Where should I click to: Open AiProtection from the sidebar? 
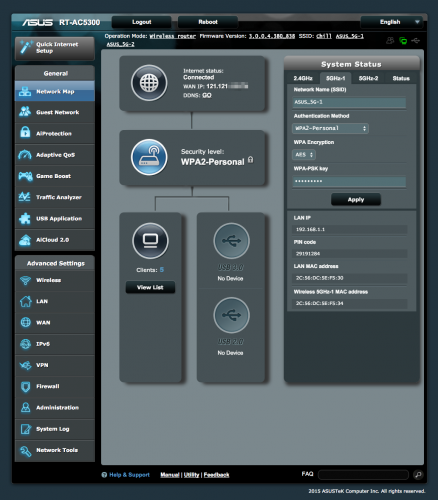[x=55, y=133]
